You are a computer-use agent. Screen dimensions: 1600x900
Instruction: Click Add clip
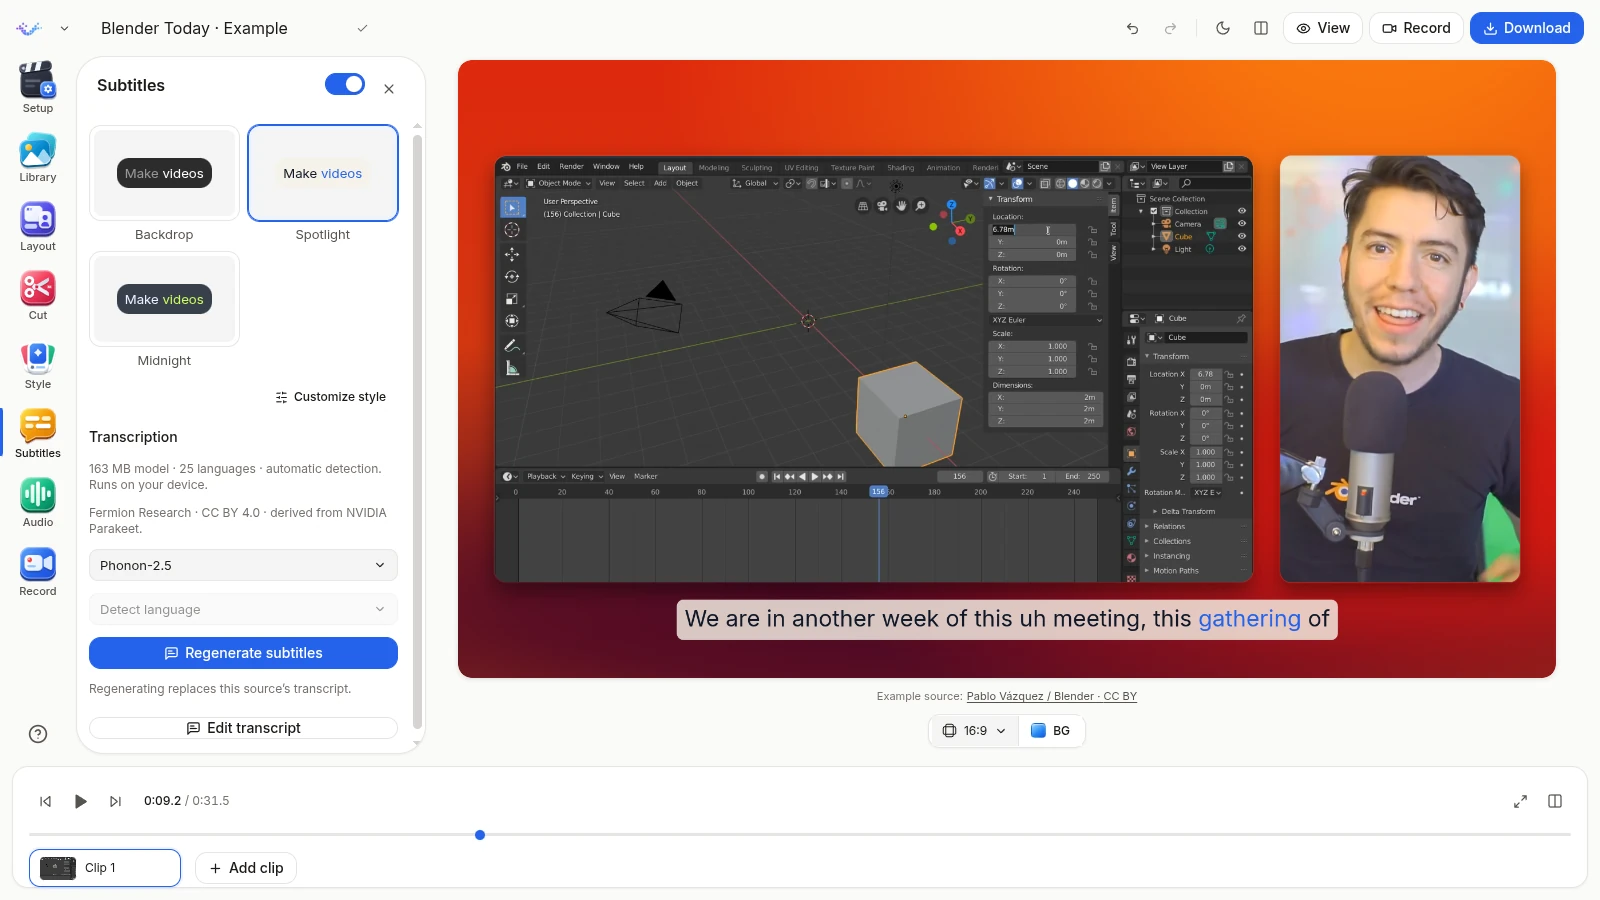[246, 868]
